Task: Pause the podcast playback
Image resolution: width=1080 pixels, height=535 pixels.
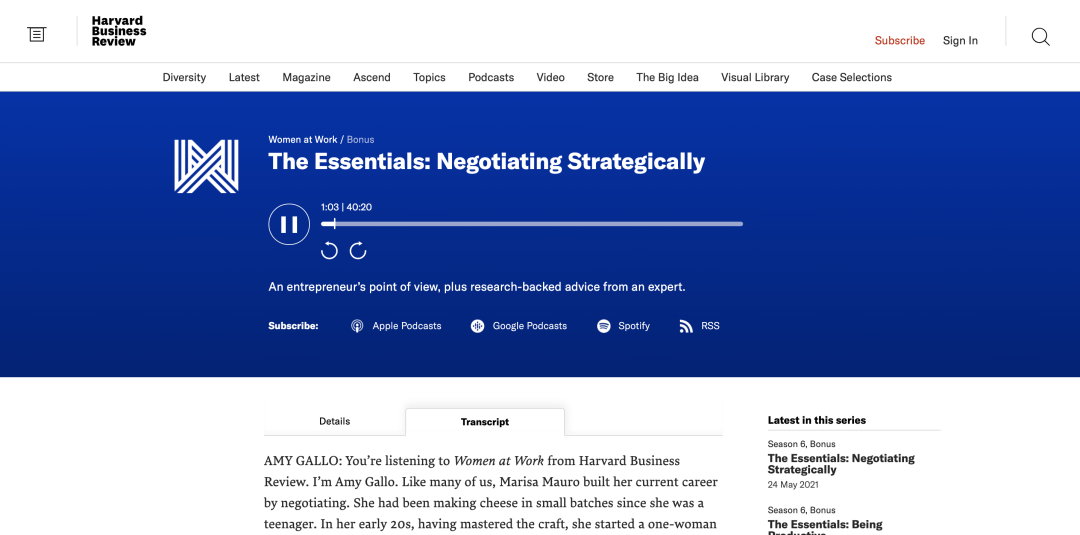Action: [289, 224]
